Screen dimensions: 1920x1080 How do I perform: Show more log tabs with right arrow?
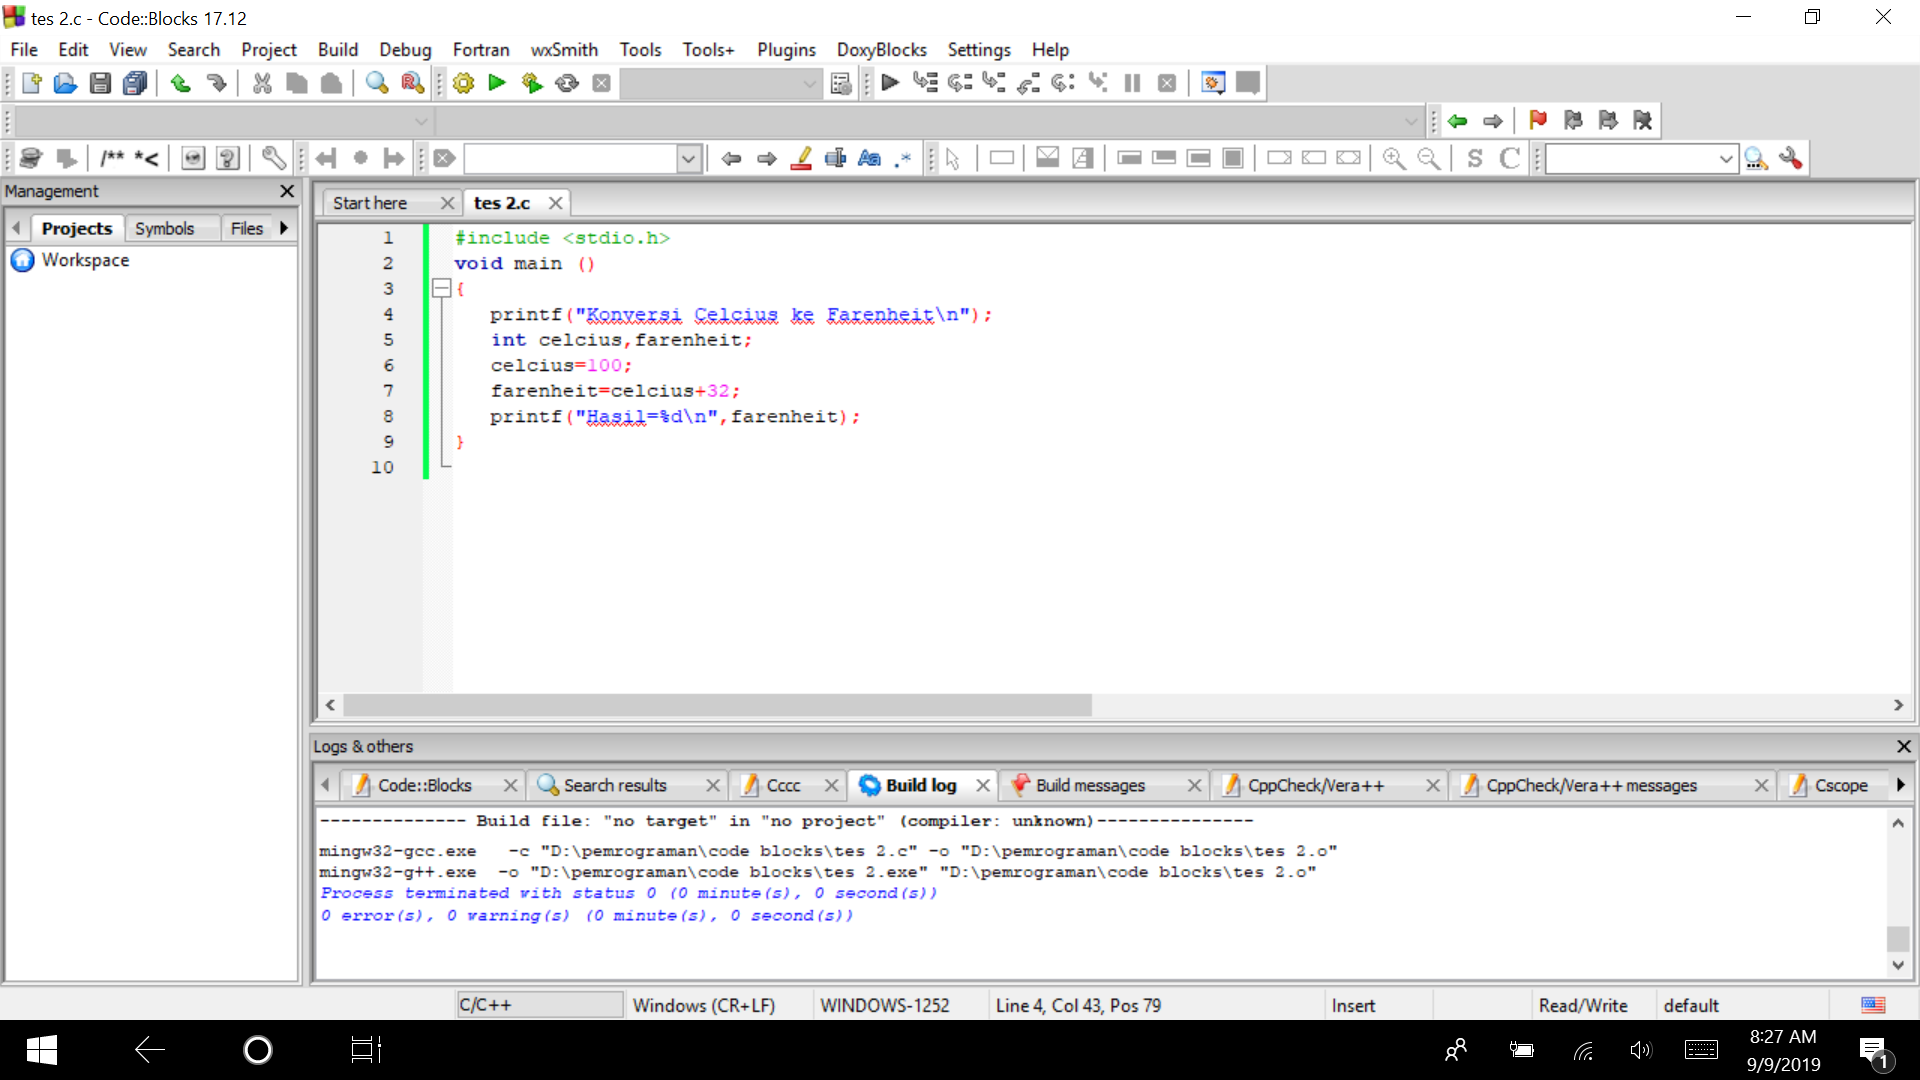(1900, 785)
